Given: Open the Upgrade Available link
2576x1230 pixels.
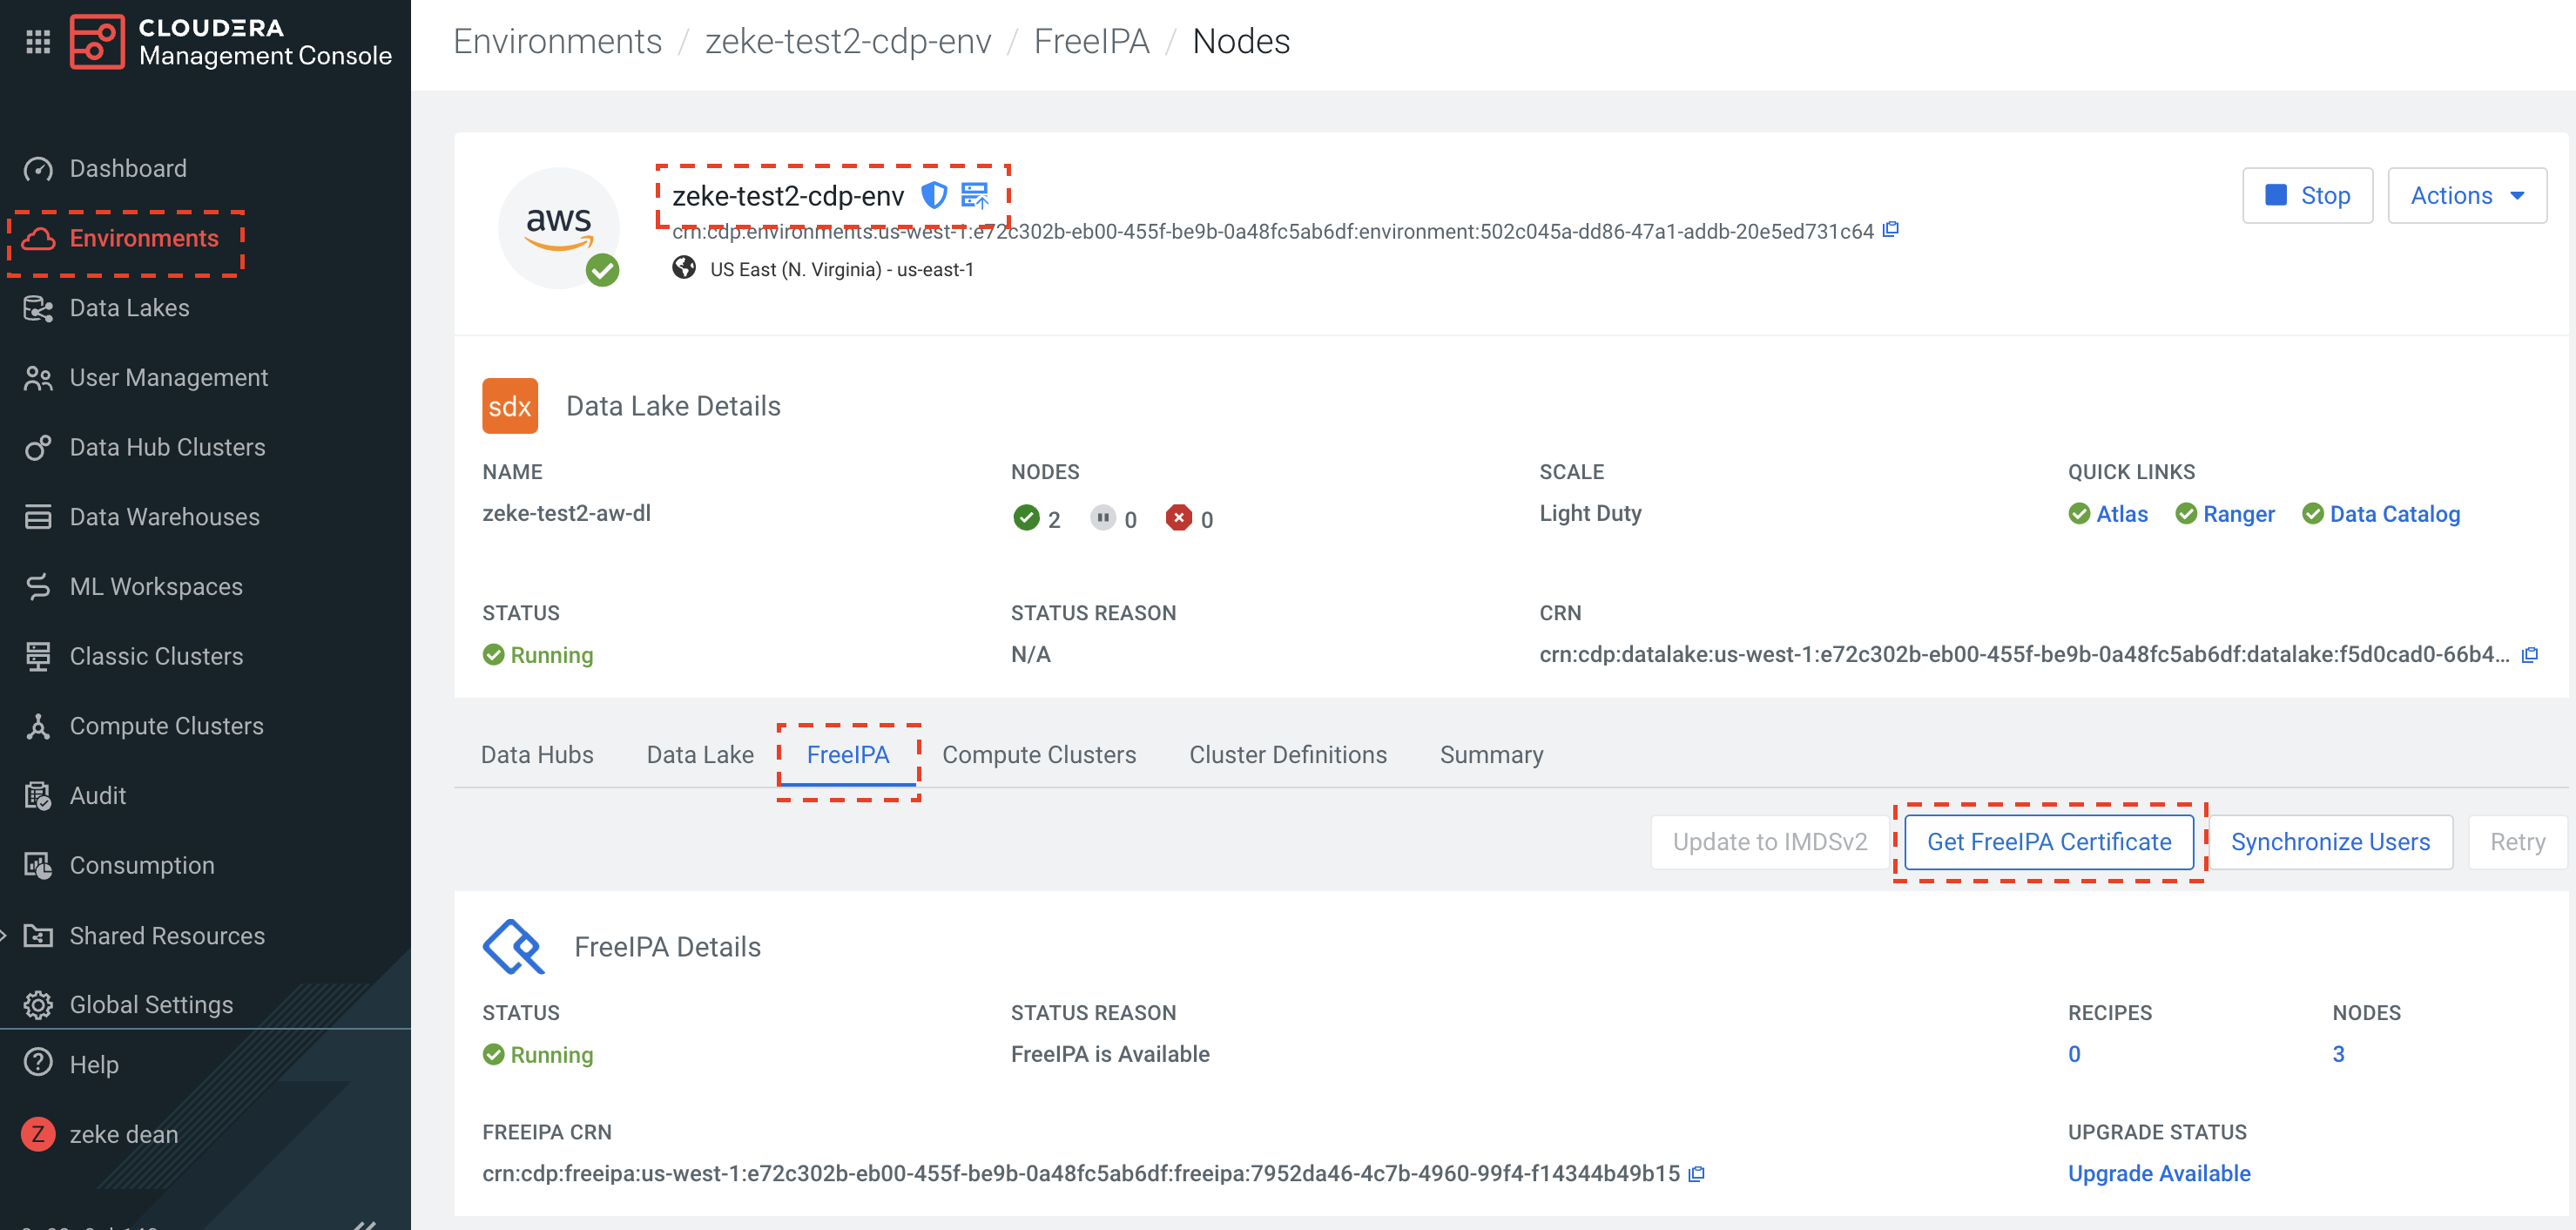Looking at the screenshot, I should [x=2158, y=1173].
